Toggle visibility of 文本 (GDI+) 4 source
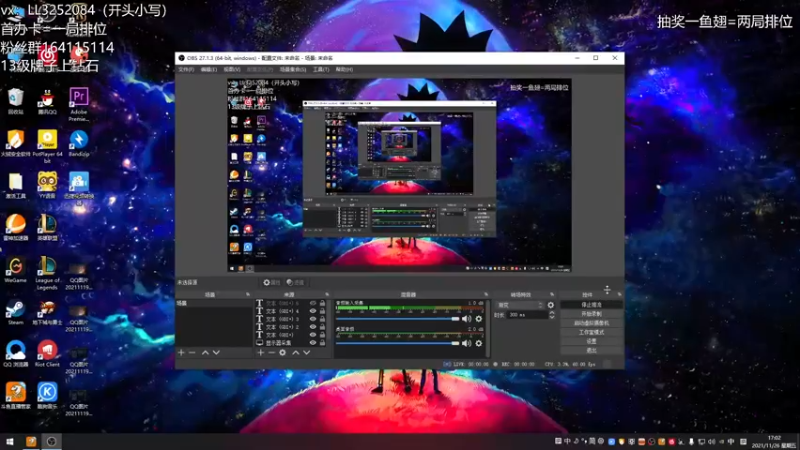The height and width of the screenshot is (450, 800). click(313, 311)
